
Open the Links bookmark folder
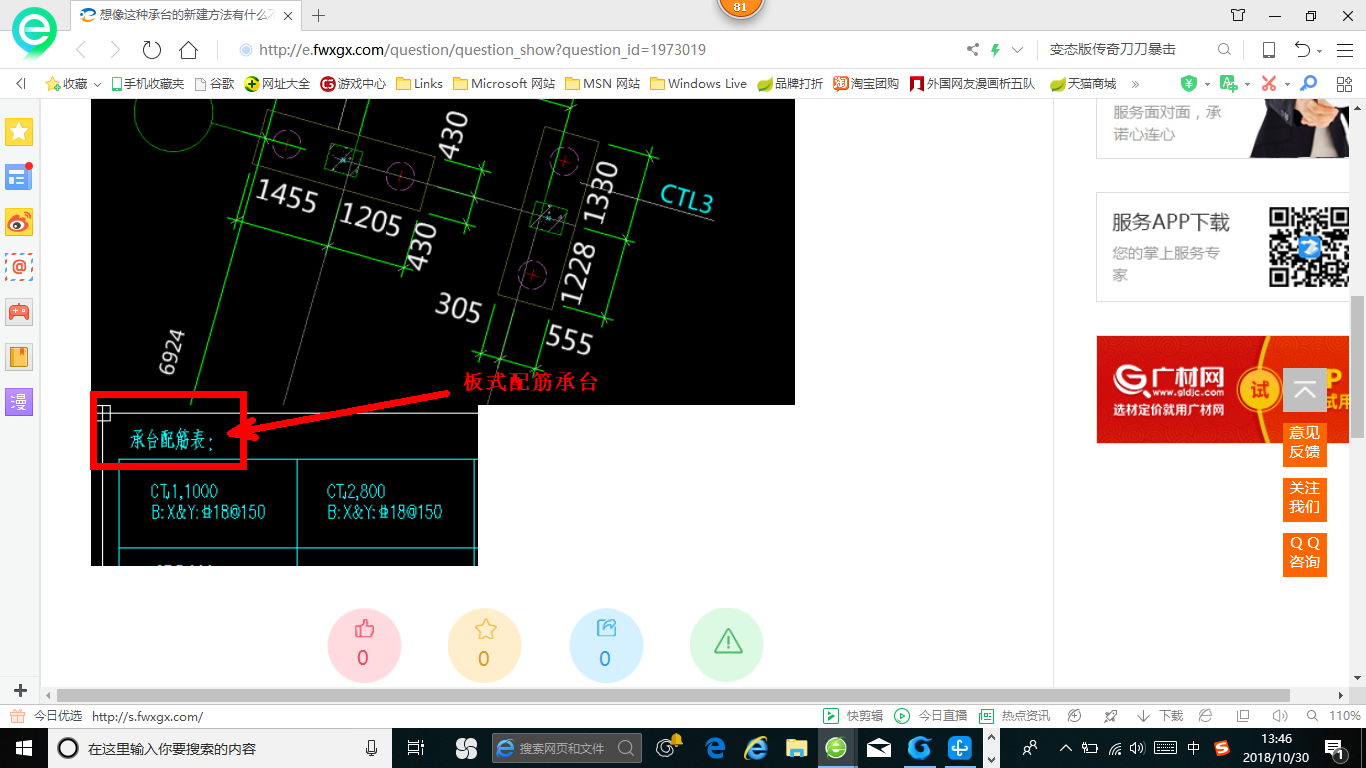click(x=419, y=84)
